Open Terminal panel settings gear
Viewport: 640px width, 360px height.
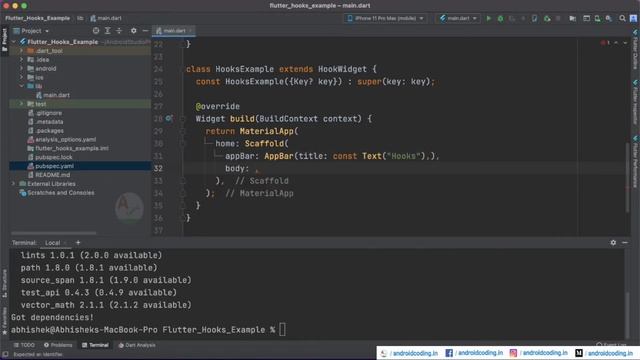tap(613, 242)
